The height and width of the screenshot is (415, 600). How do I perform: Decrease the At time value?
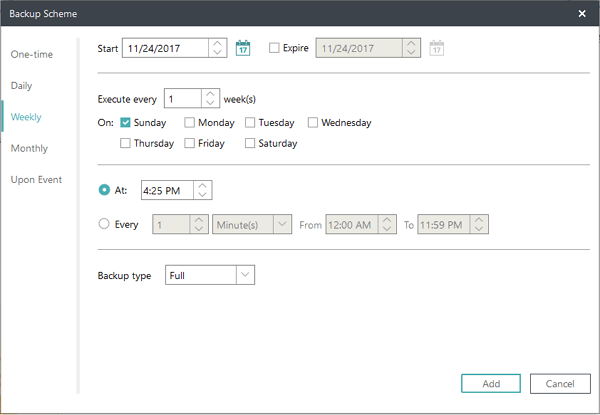pyautogui.click(x=202, y=194)
